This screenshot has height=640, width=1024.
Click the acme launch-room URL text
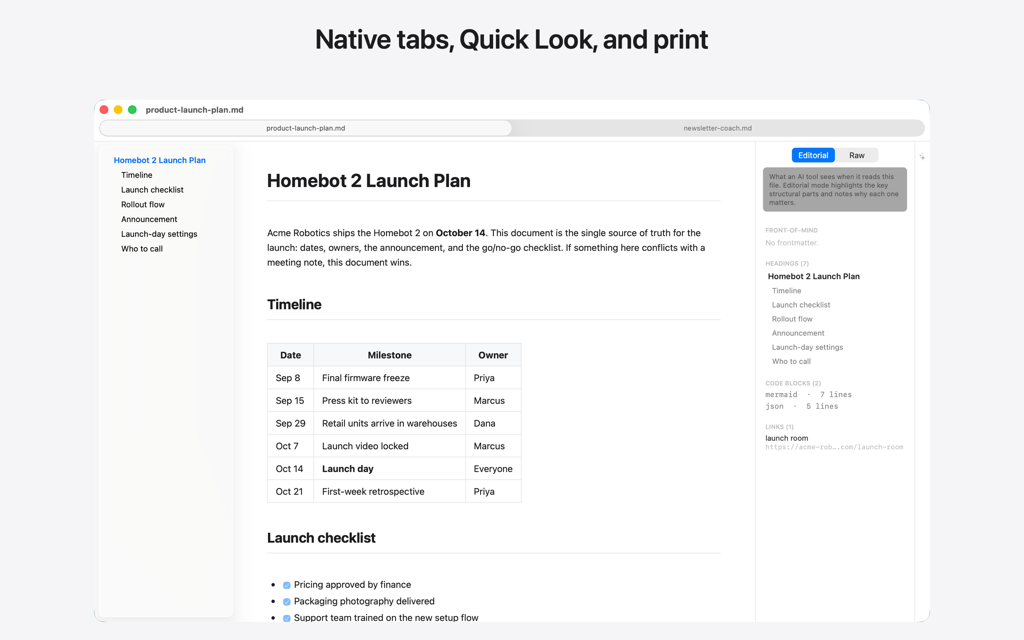[834, 447]
